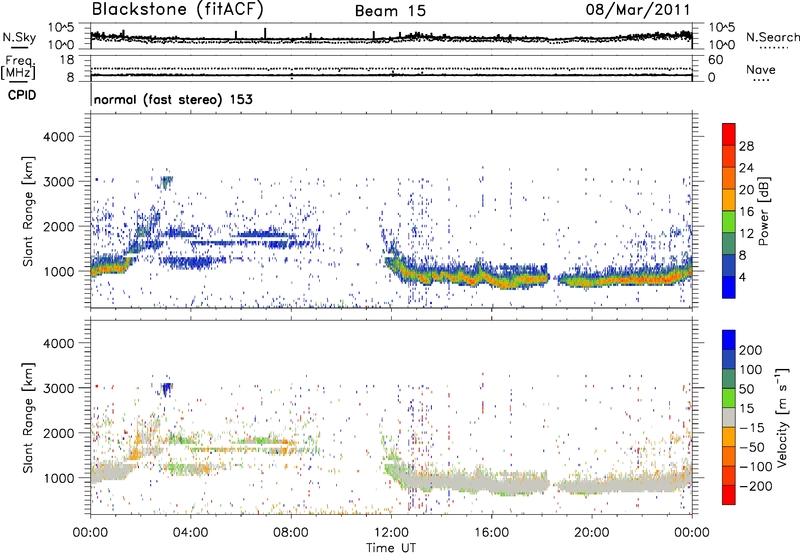
Task: Click the '08:00' time axis label
Action: [x=291, y=533]
